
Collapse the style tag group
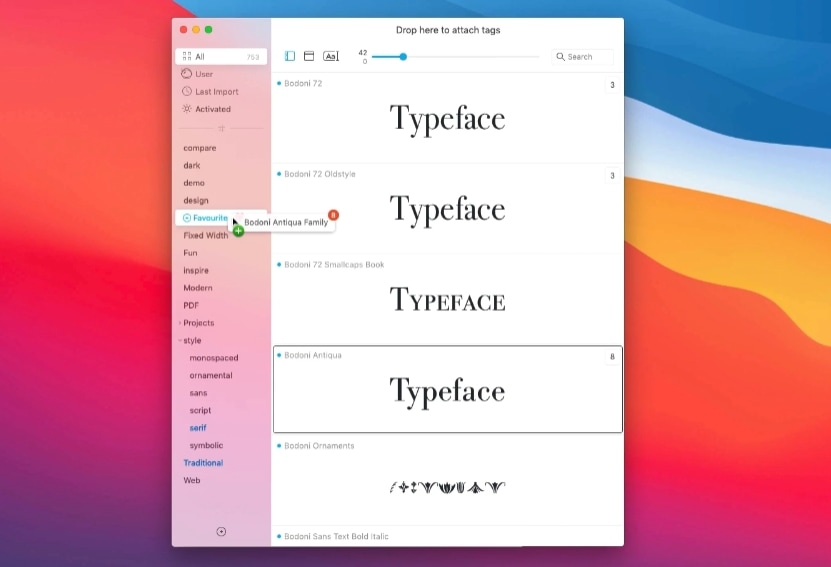click(180, 340)
